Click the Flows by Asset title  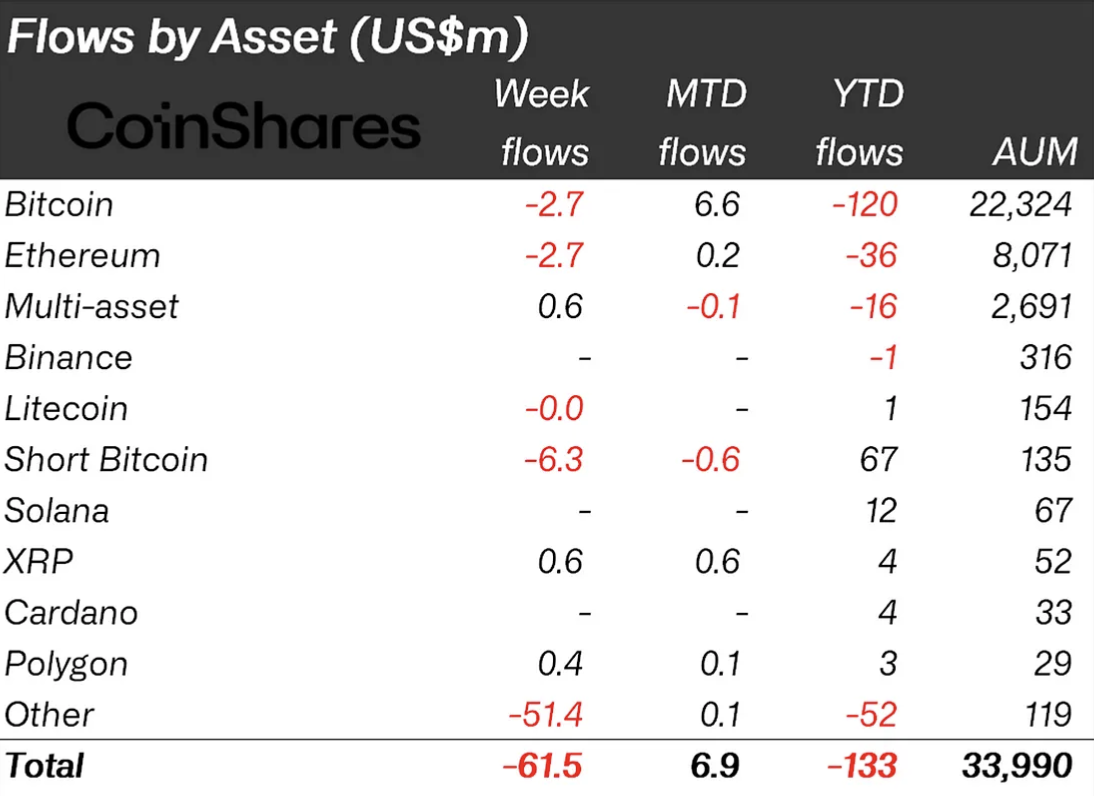267,37
